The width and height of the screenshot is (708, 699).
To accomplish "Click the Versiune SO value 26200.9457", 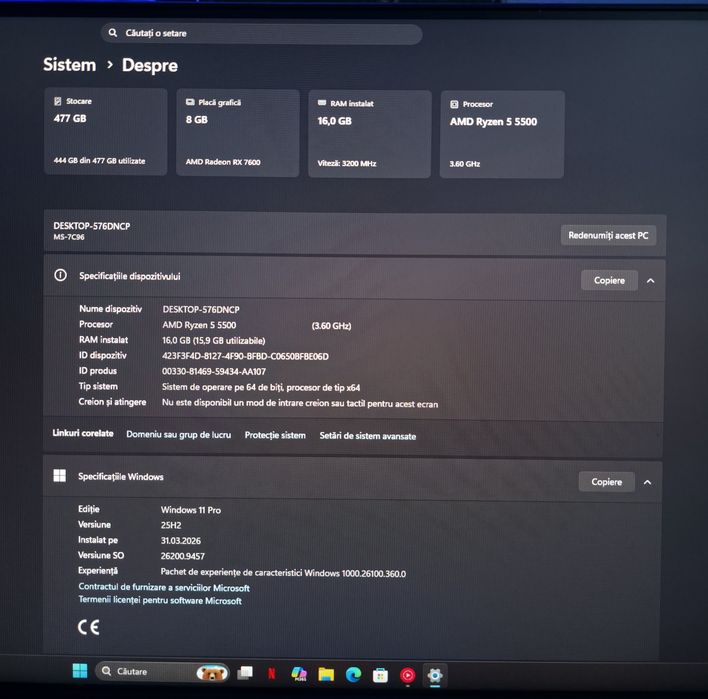I will (182, 556).
